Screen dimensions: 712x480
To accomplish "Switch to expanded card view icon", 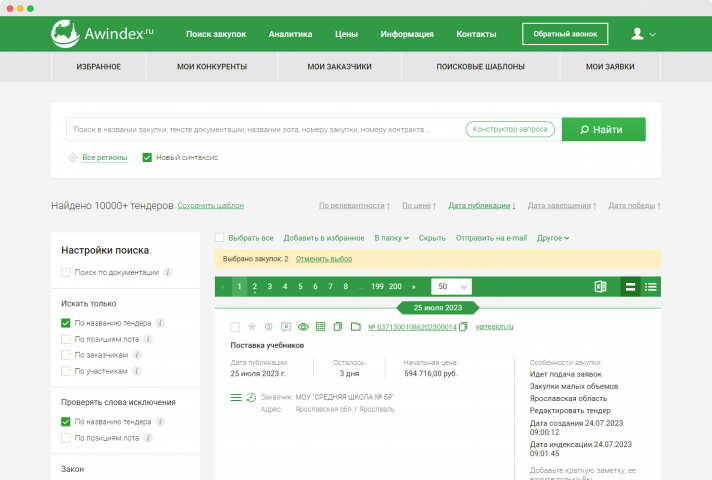I will tap(630, 287).
